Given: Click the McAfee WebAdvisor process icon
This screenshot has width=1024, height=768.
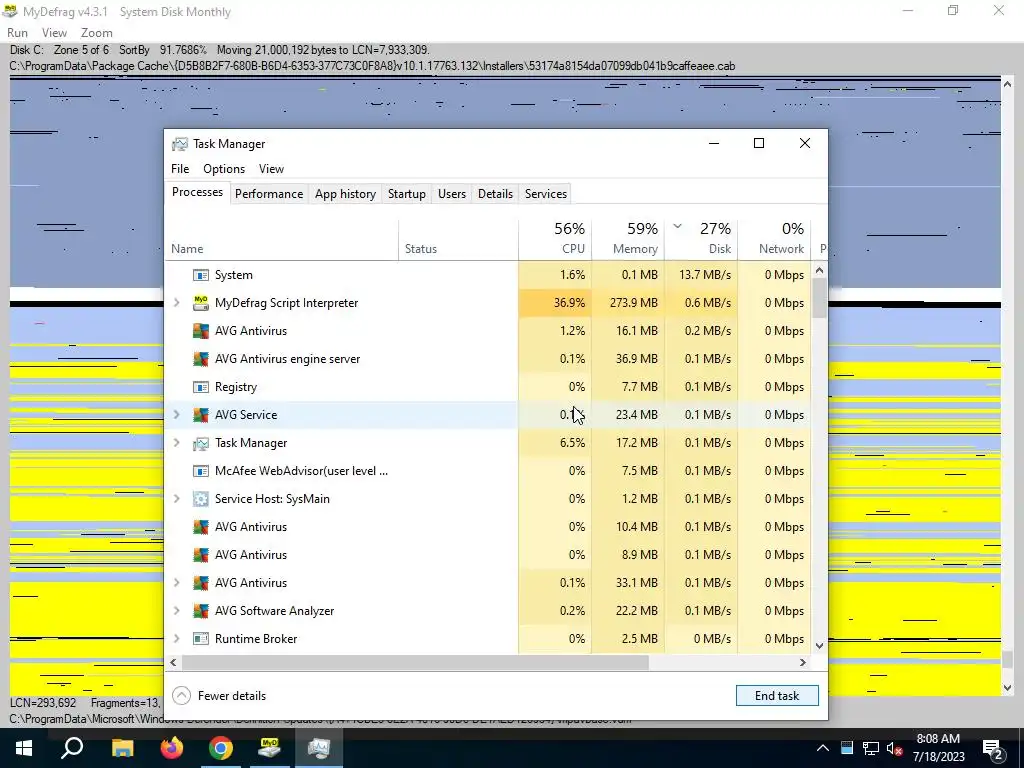Looking at the screenshot, I should coord(200,471).
